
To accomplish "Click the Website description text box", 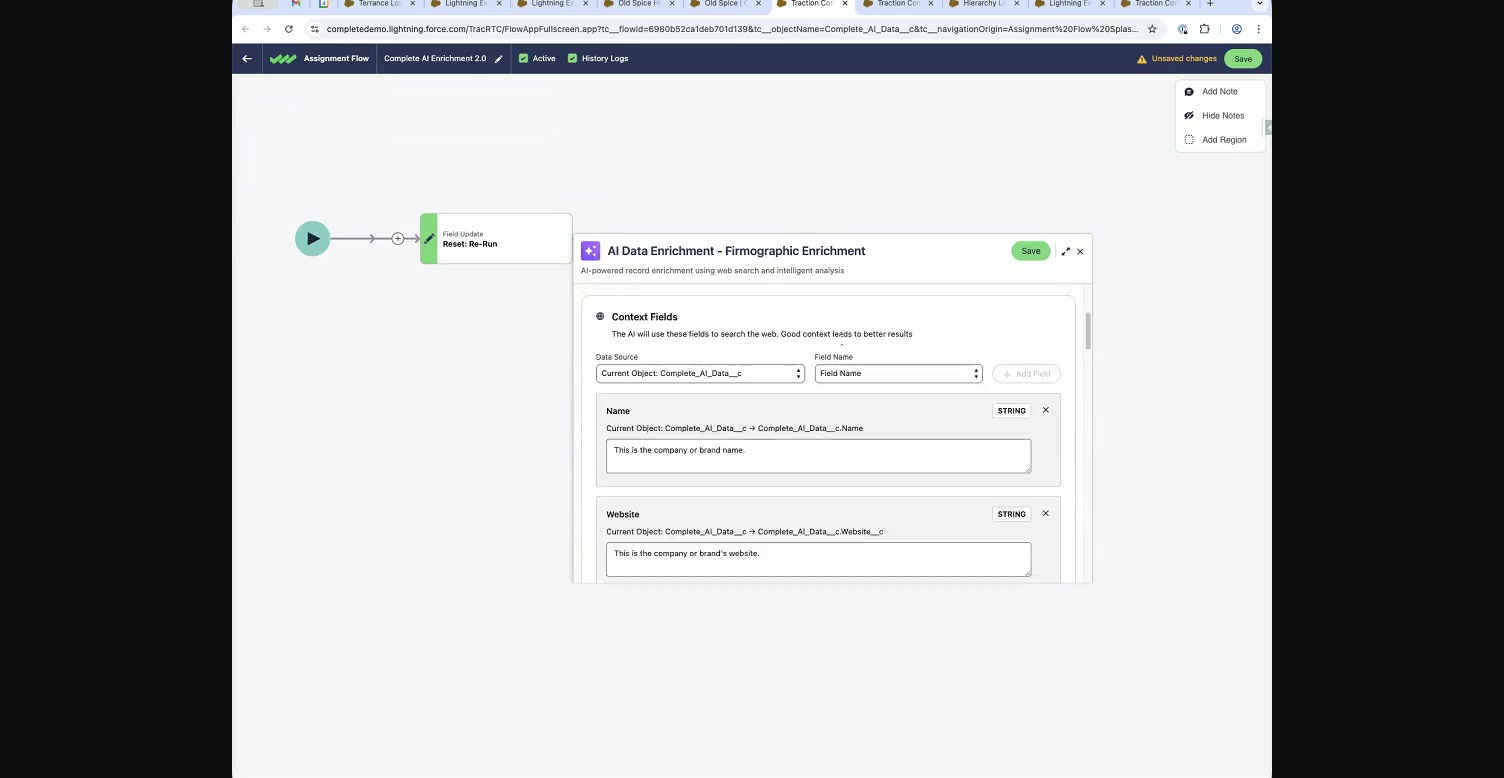I will pyautogui.click(x=818, y=559).
